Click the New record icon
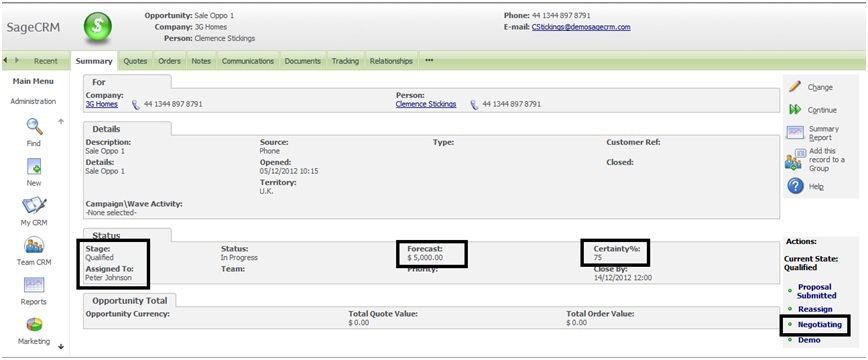868x360 pixels. click(34, 166)
